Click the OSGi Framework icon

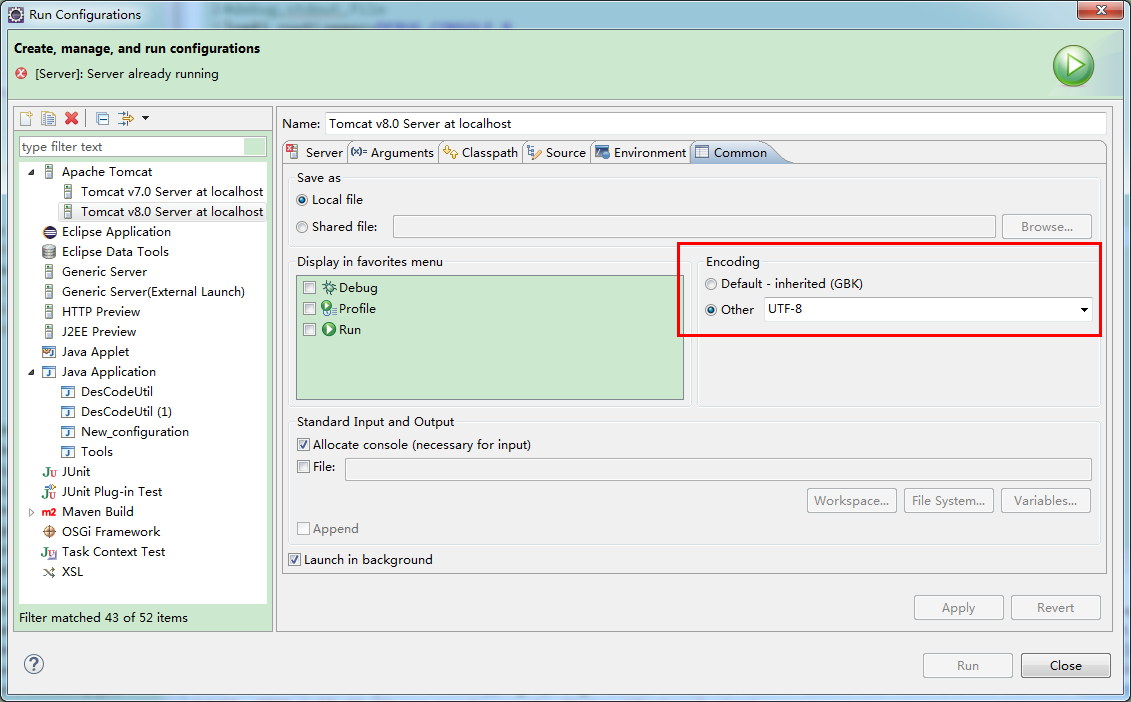[49, 532]
